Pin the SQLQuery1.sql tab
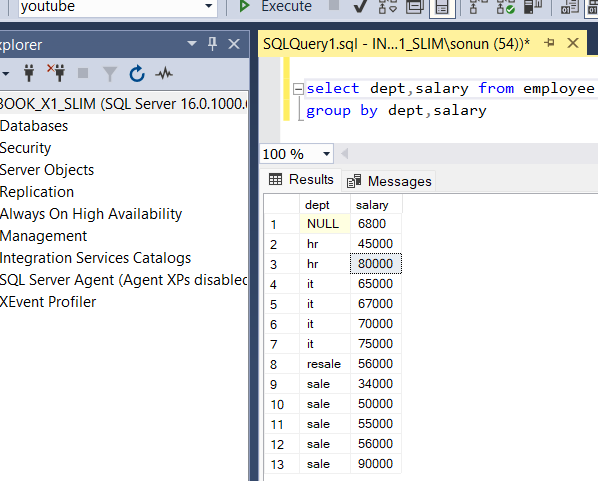598x481 pixels. 549,43
